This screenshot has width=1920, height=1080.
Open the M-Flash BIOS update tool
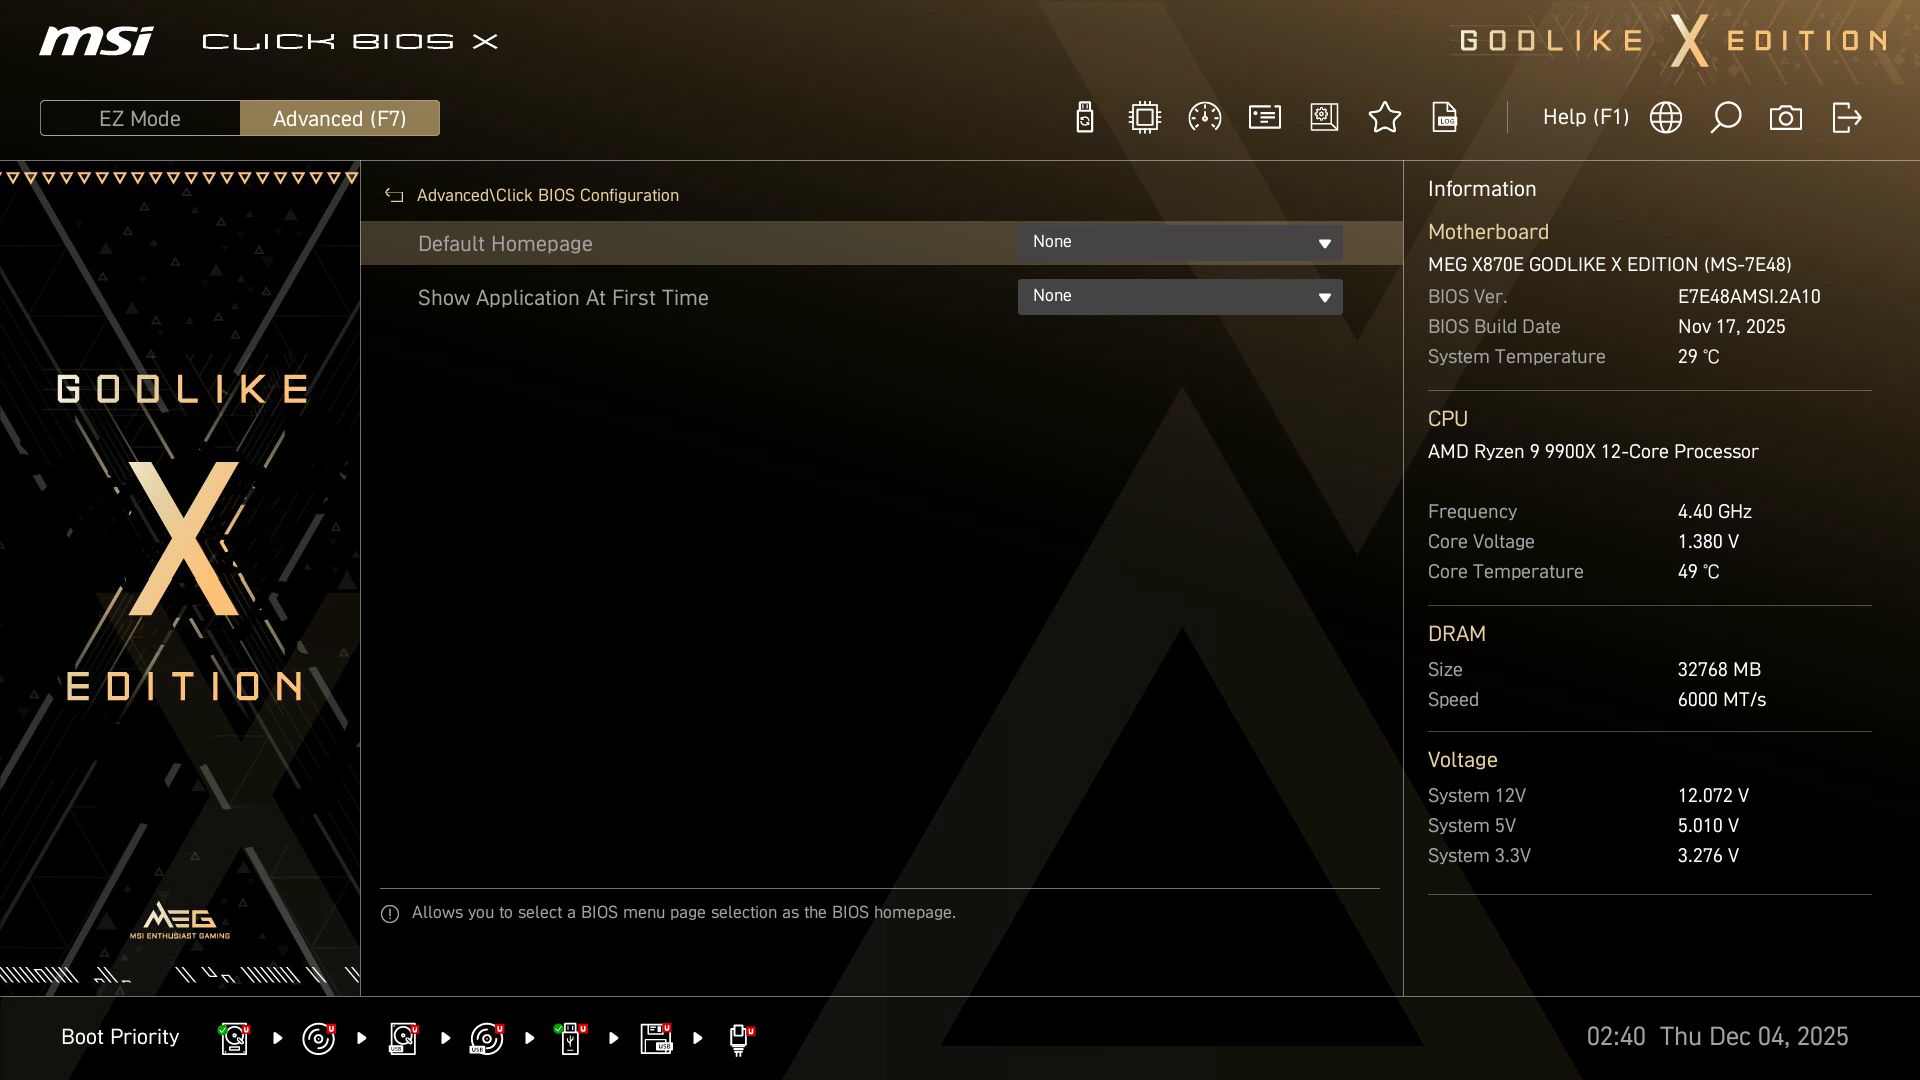1084,117
